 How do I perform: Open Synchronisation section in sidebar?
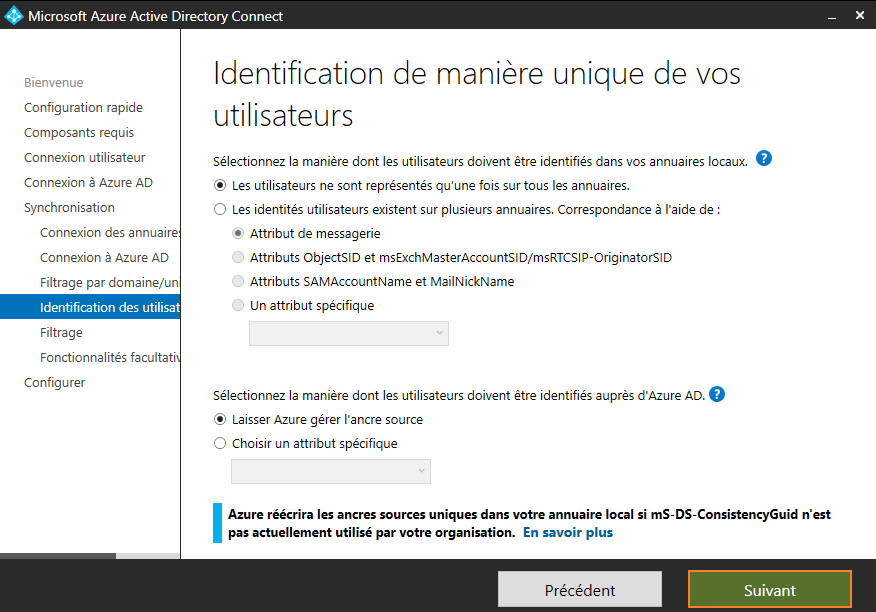69,208
